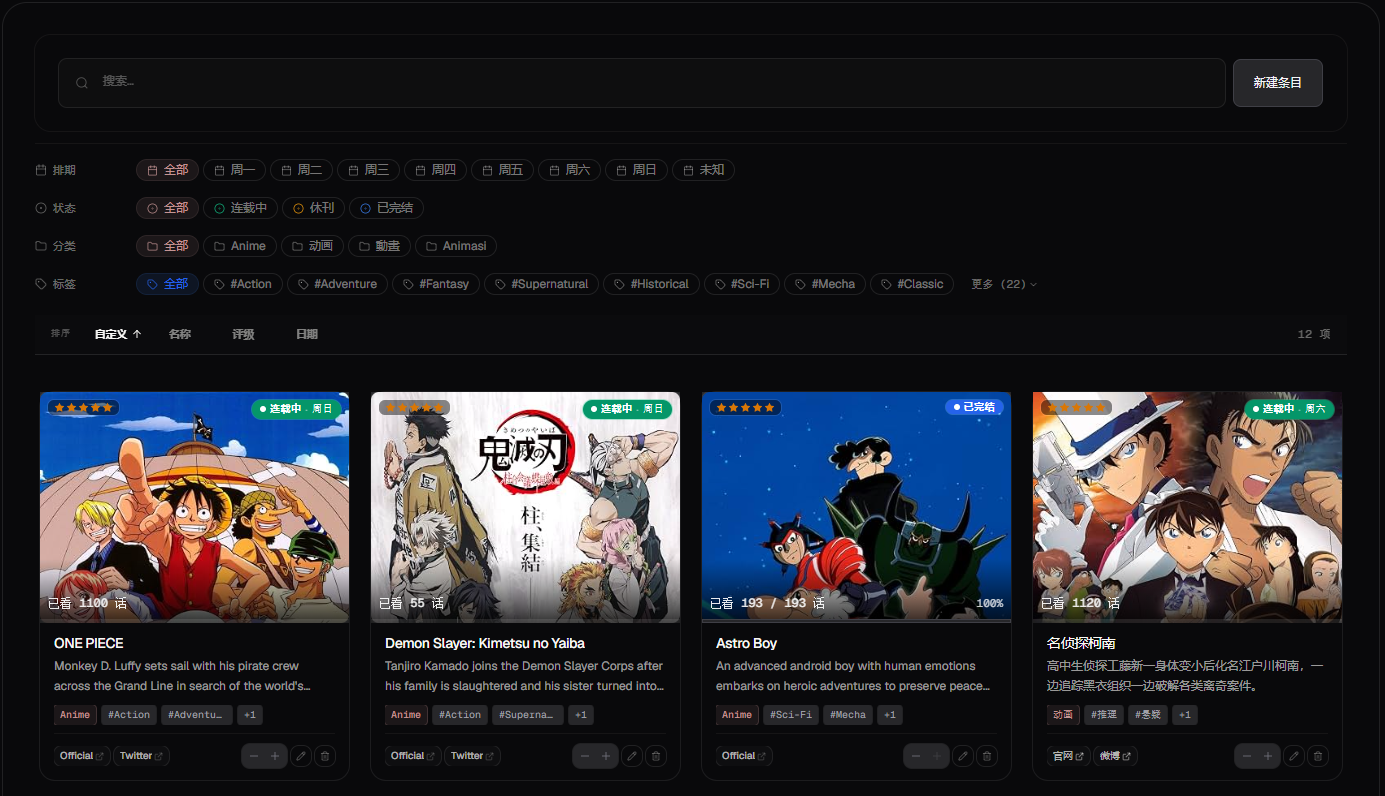Click the star rating on ONE PIECE cover
Image resolution: width=1385 pixels, height=796 pixels.
click(84, 408)
